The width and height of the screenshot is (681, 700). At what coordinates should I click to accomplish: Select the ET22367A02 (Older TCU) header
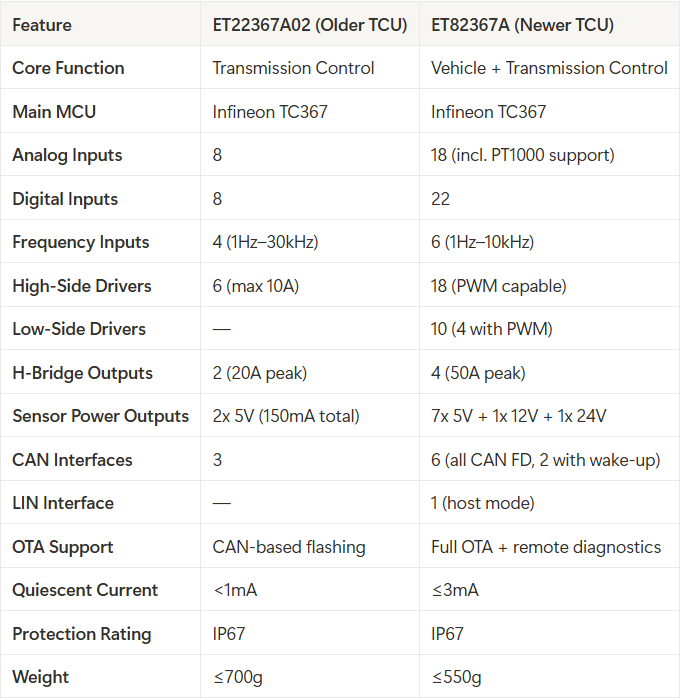point(310,25)
